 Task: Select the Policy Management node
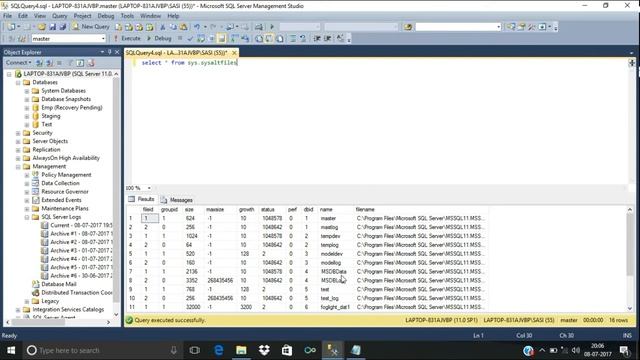pyautogui.click(x=66, y=175)
